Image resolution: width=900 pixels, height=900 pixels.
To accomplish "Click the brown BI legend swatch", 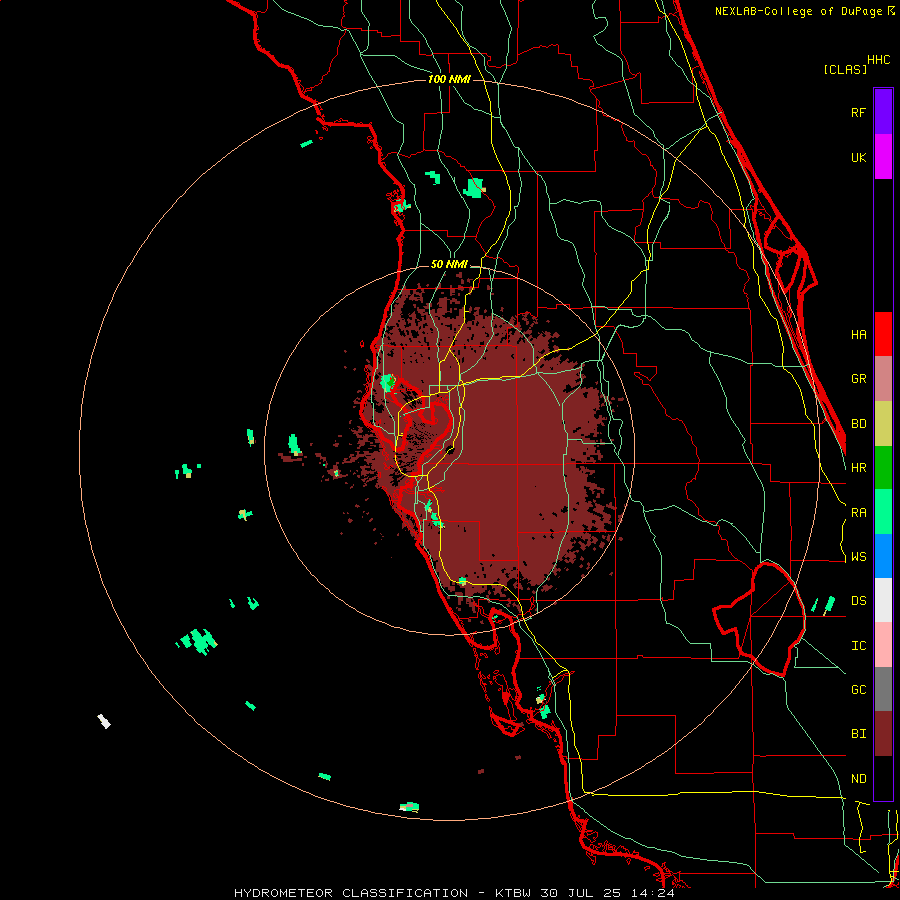I will tap(883, 734).
